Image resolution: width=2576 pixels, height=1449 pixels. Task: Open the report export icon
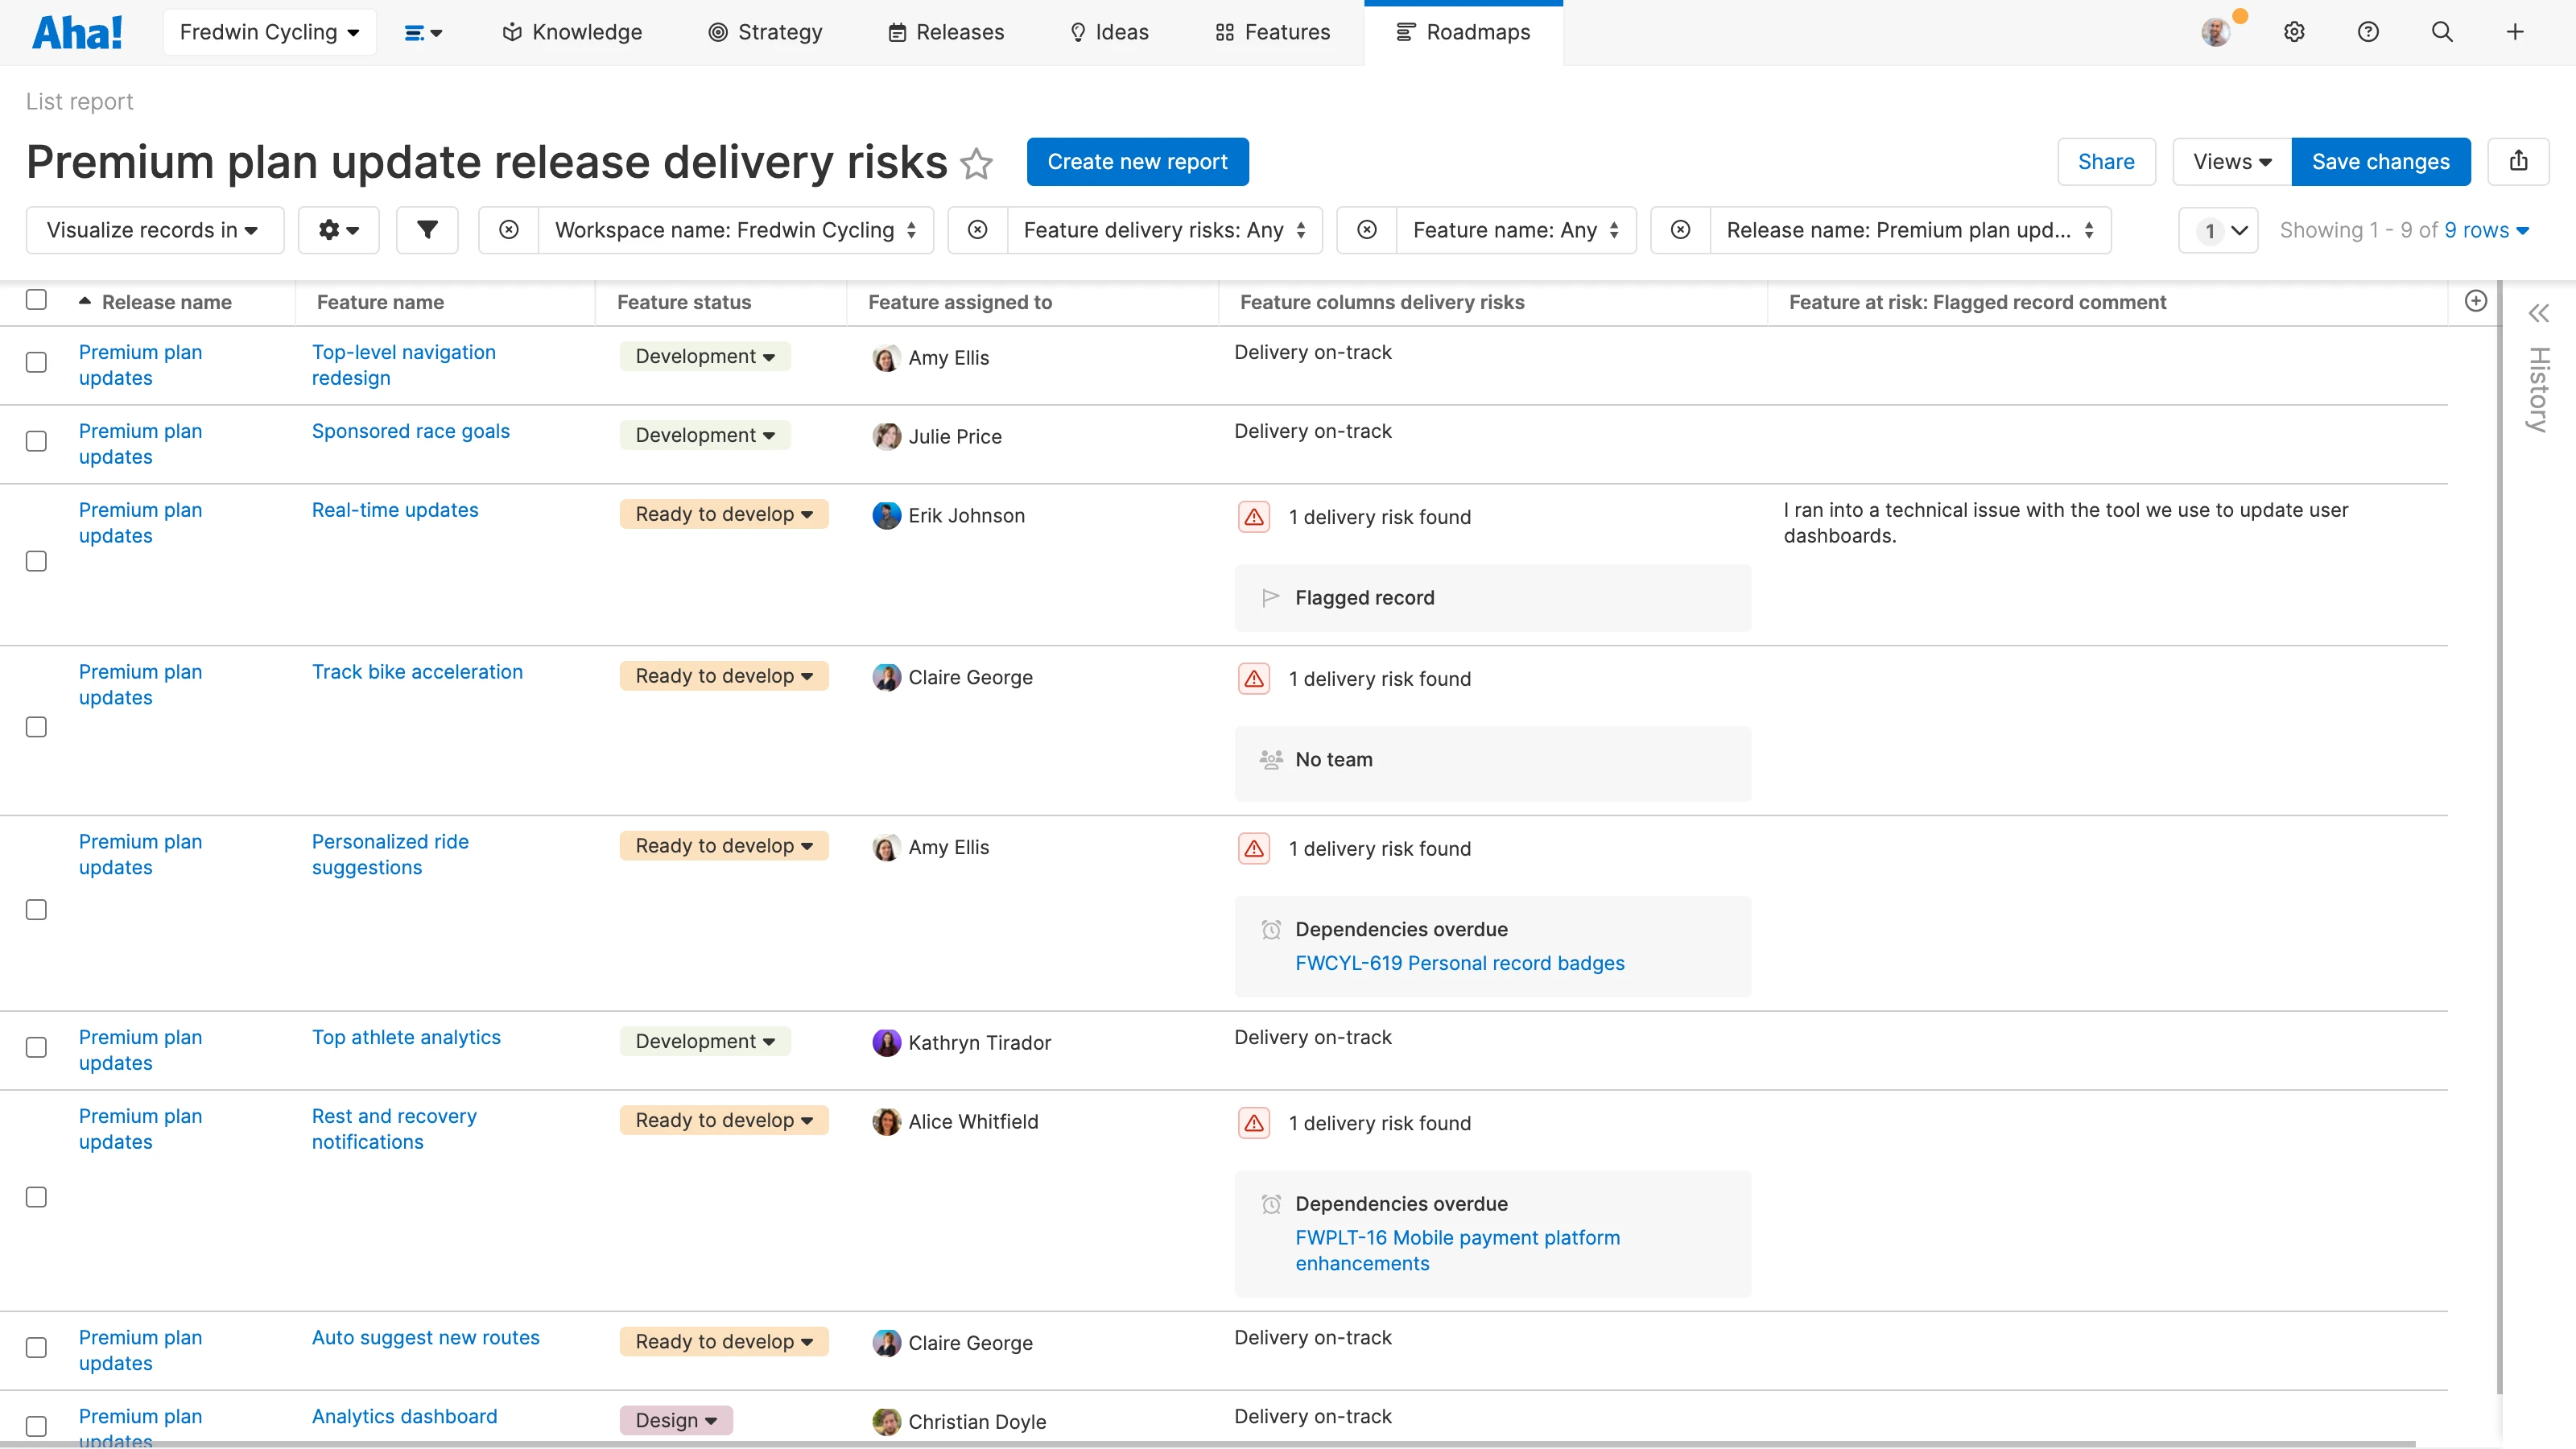coord(2519,161)
